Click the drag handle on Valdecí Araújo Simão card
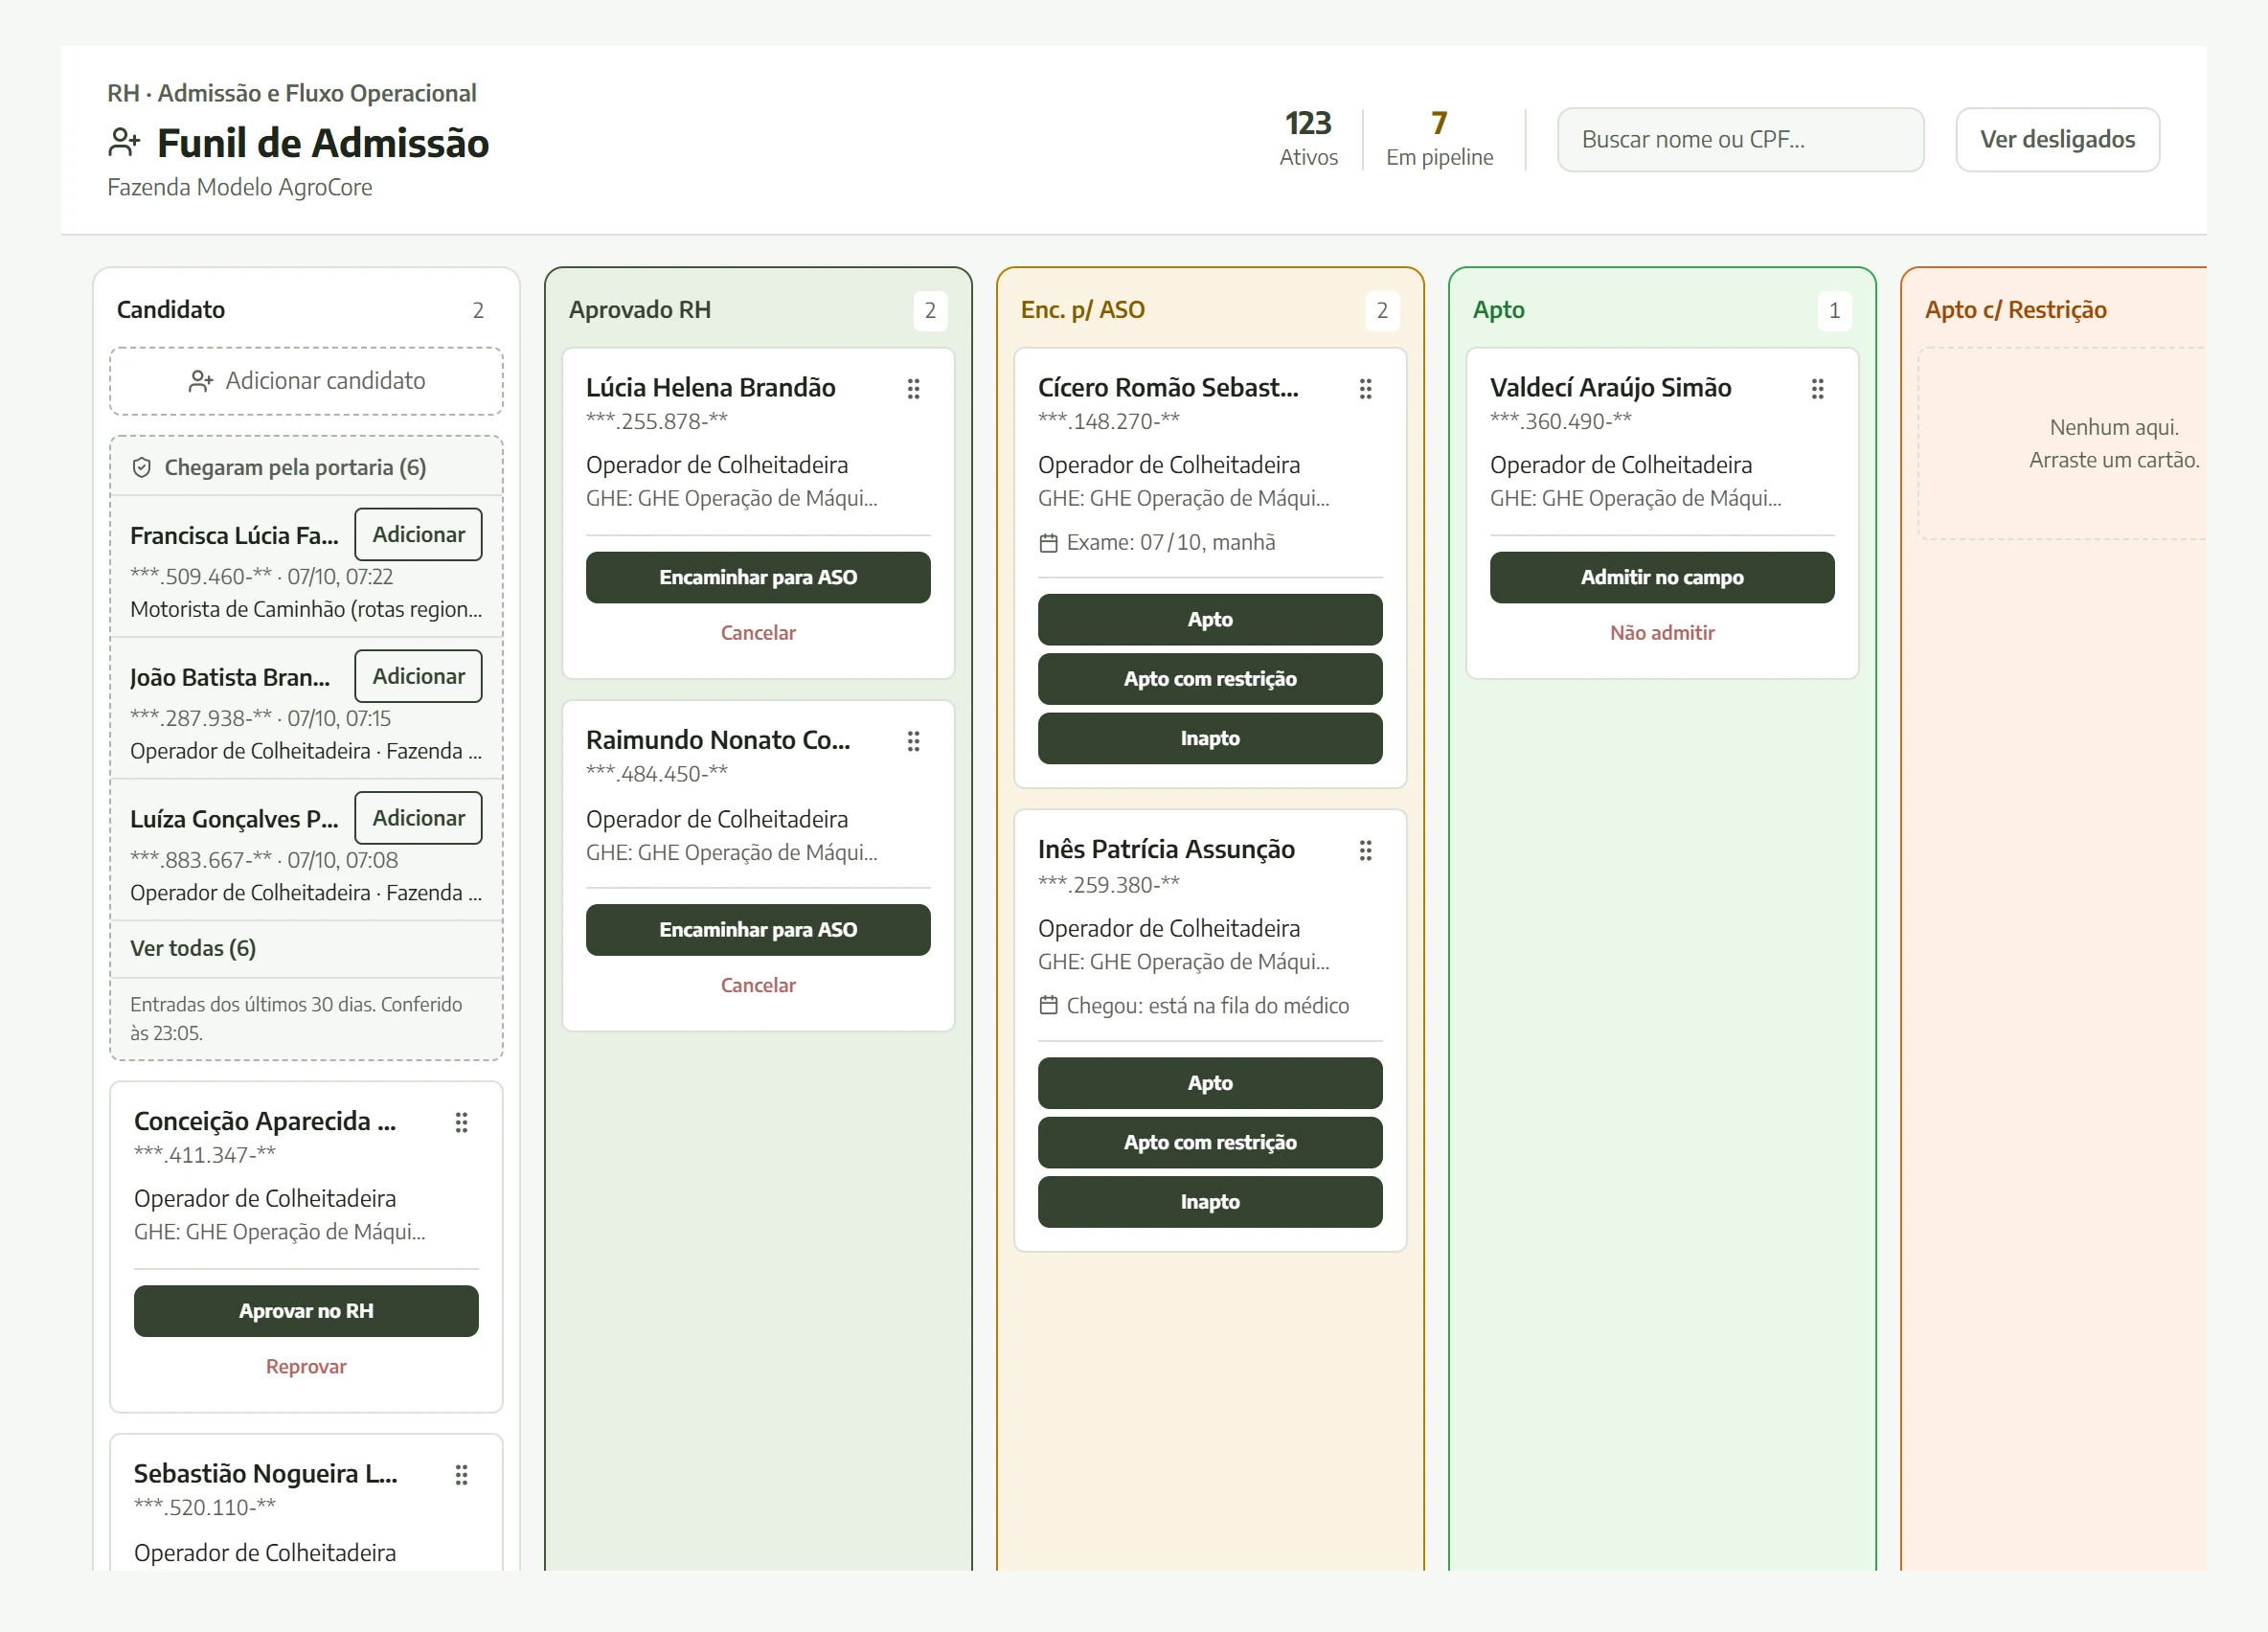This screenshot has height=1632, width=2268. tap(1817, 388)
